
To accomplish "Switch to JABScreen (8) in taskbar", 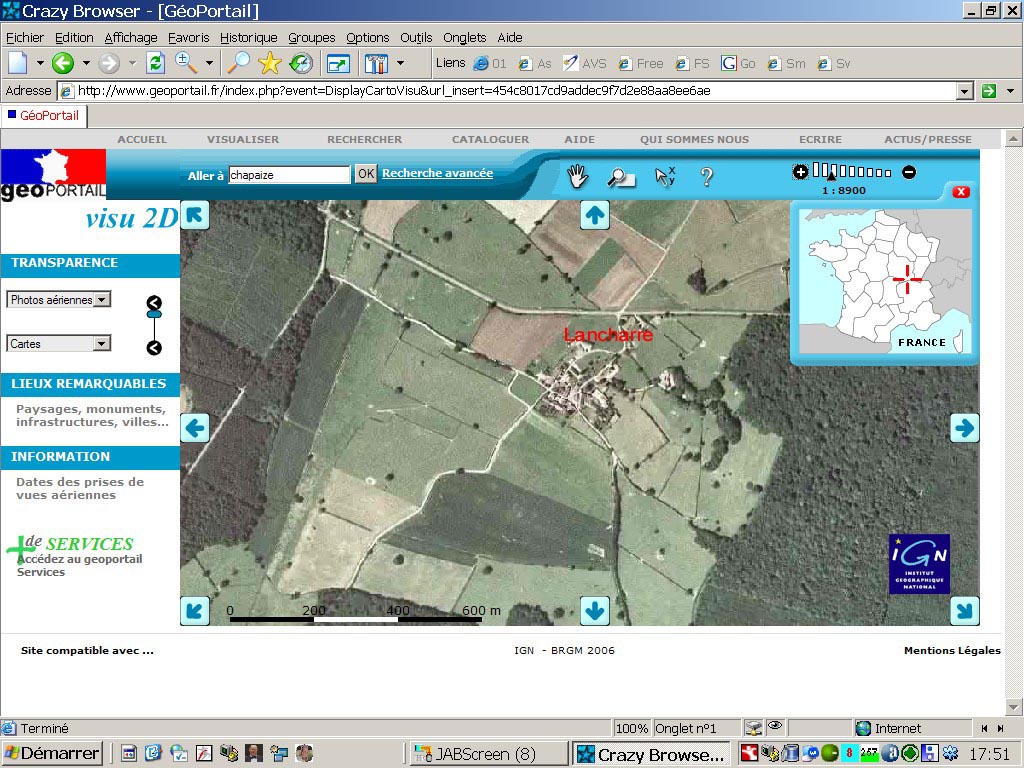I will coord(488,754).
